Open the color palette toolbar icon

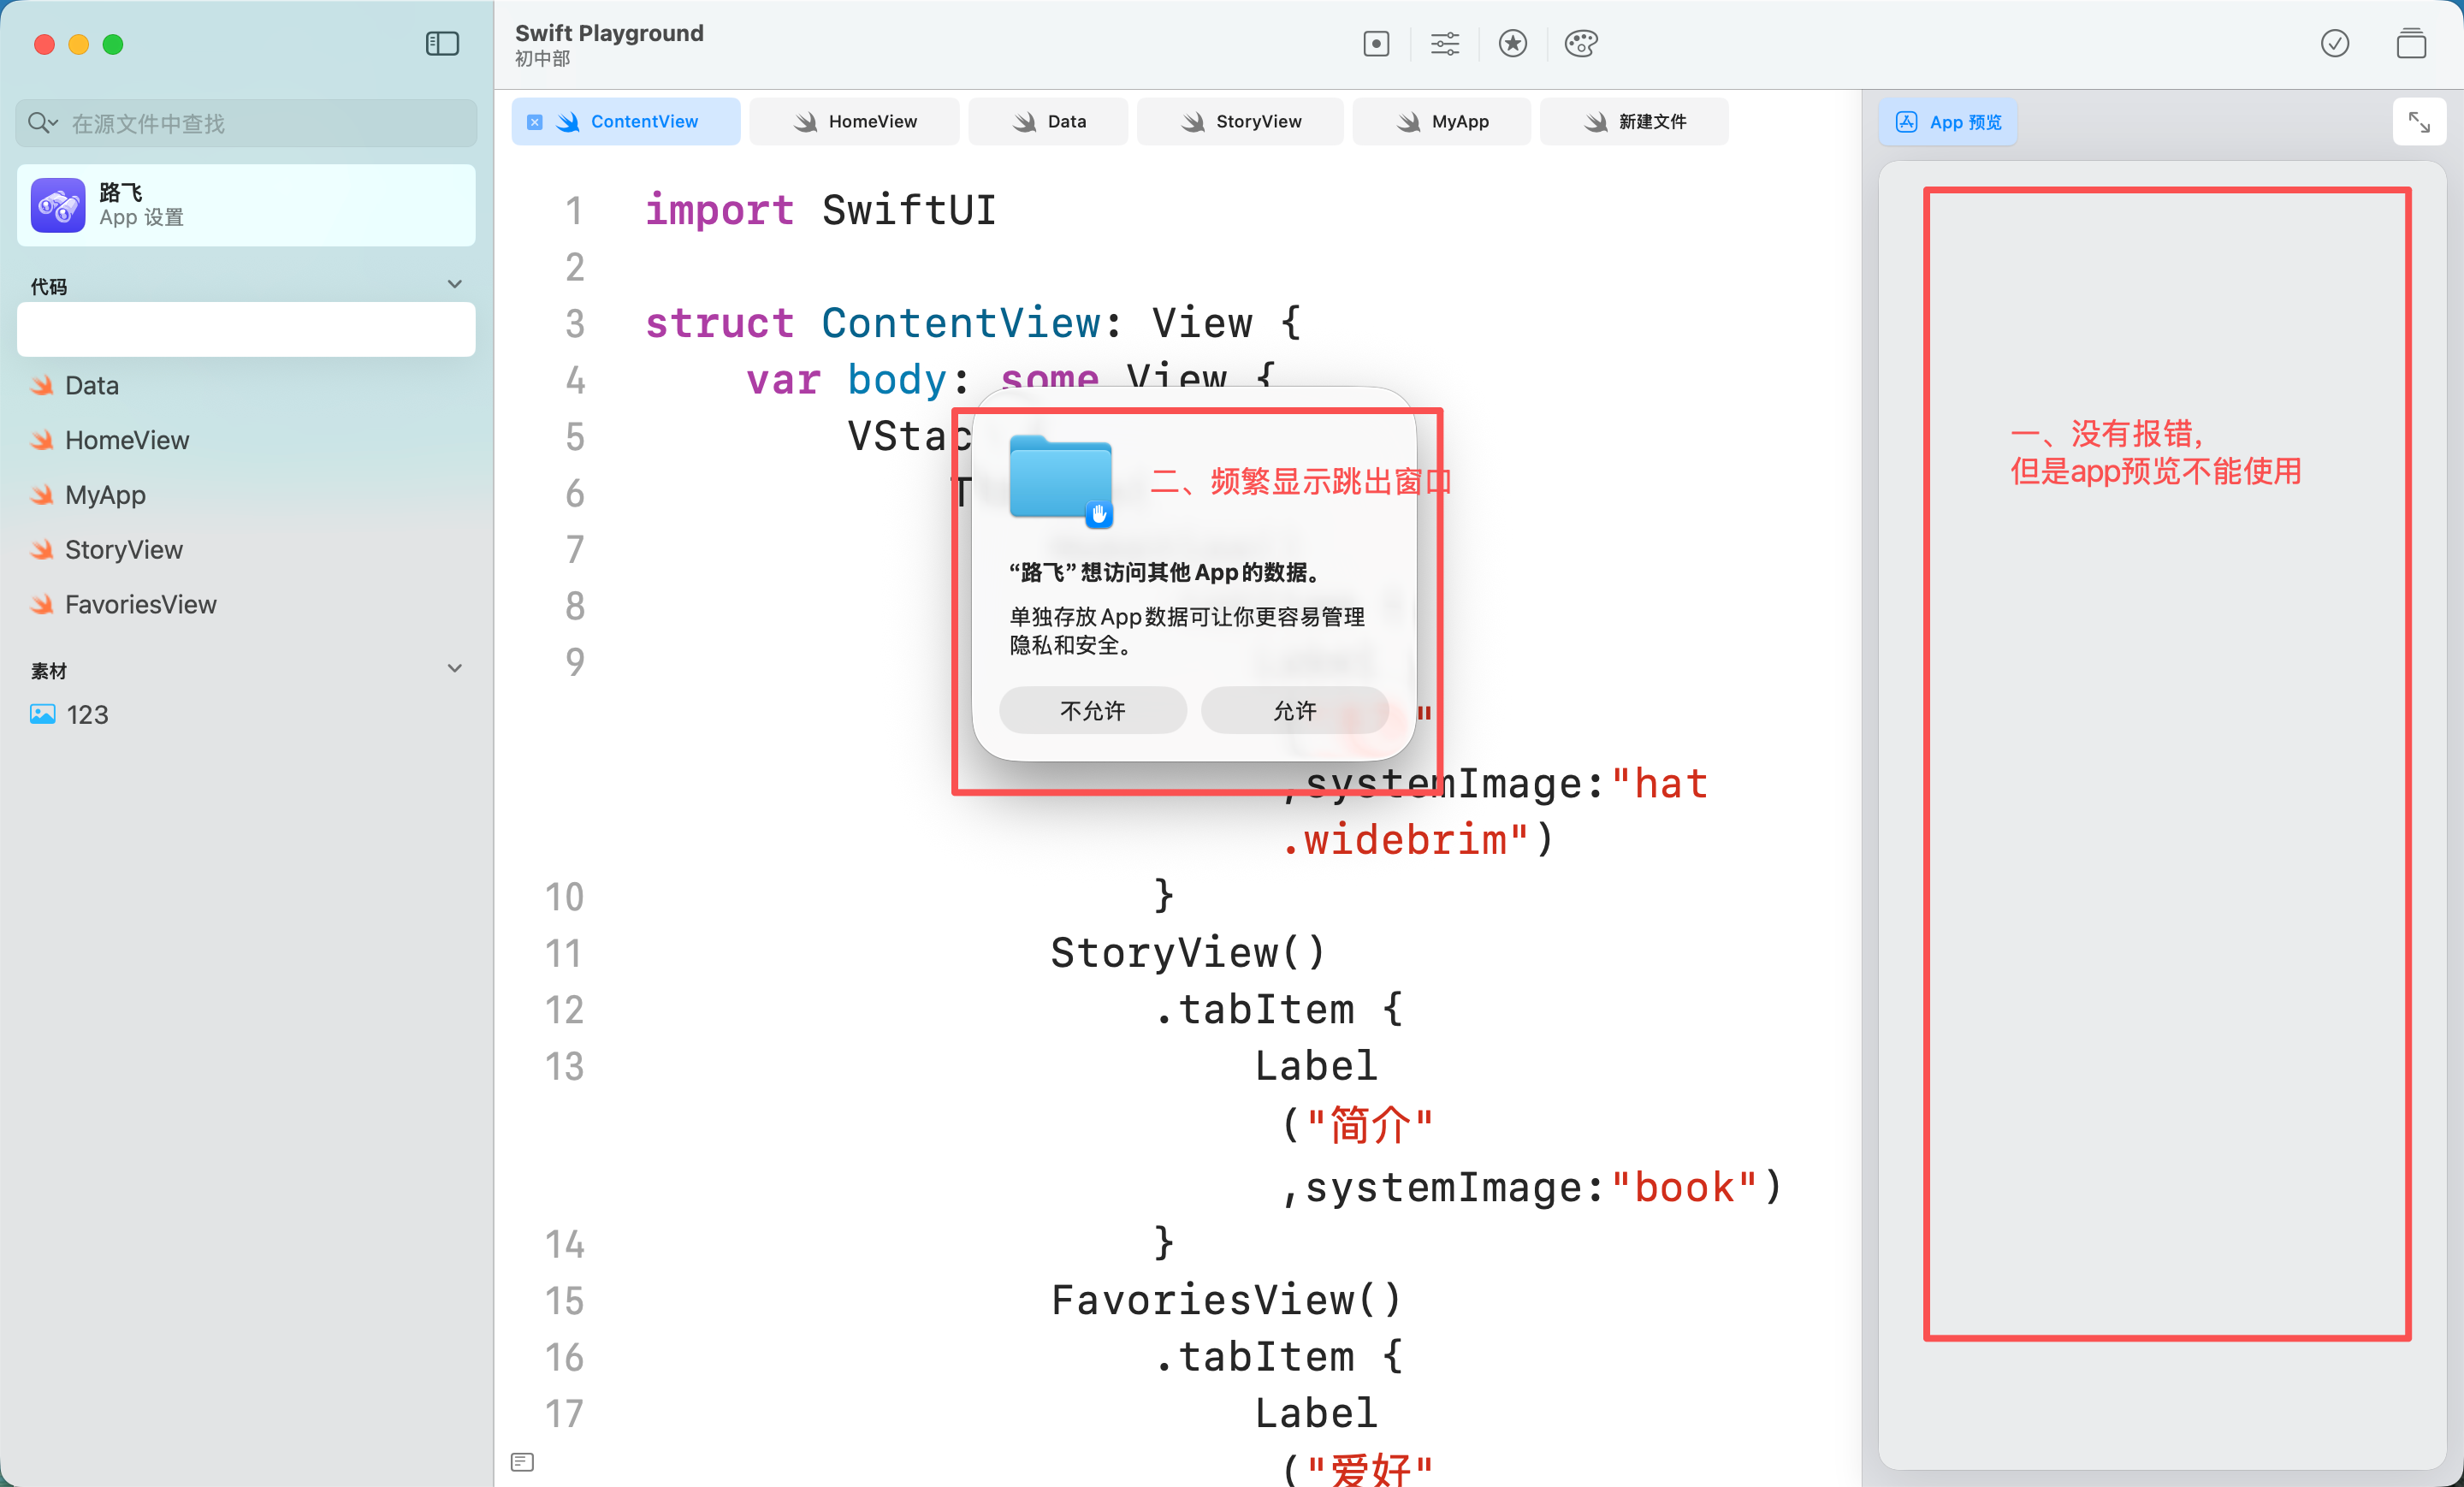[1581, 43]
